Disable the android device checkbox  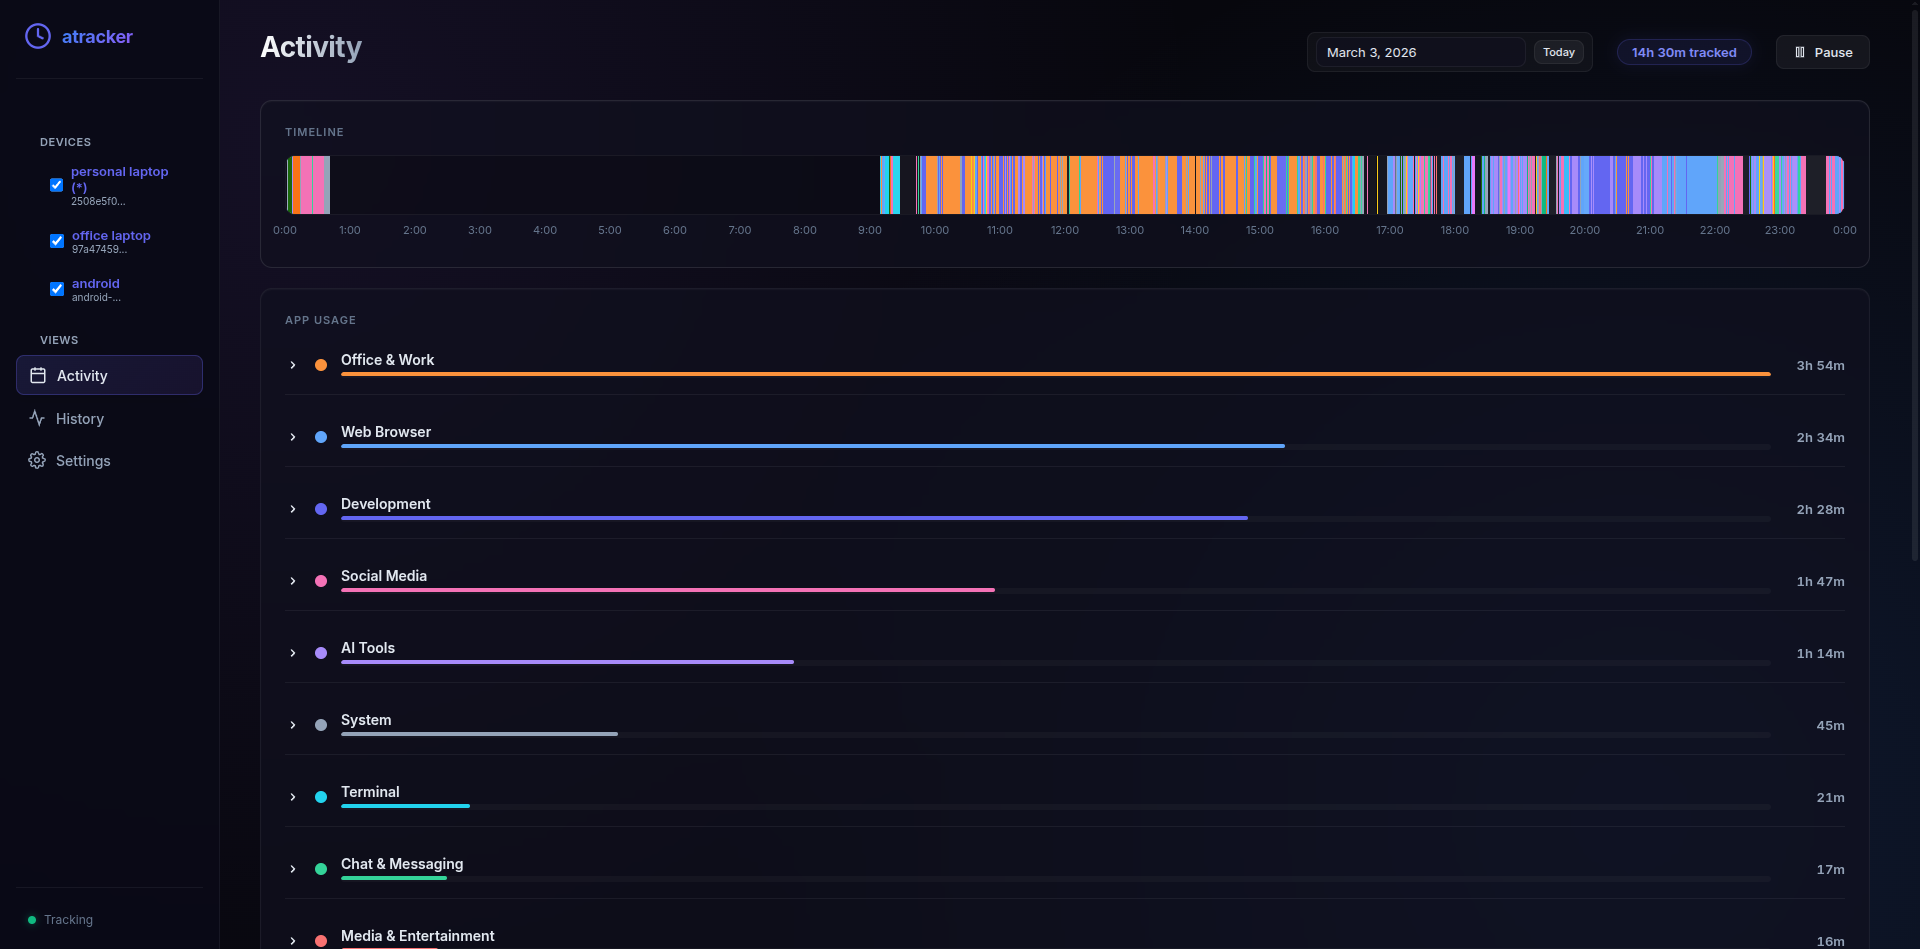57,289
